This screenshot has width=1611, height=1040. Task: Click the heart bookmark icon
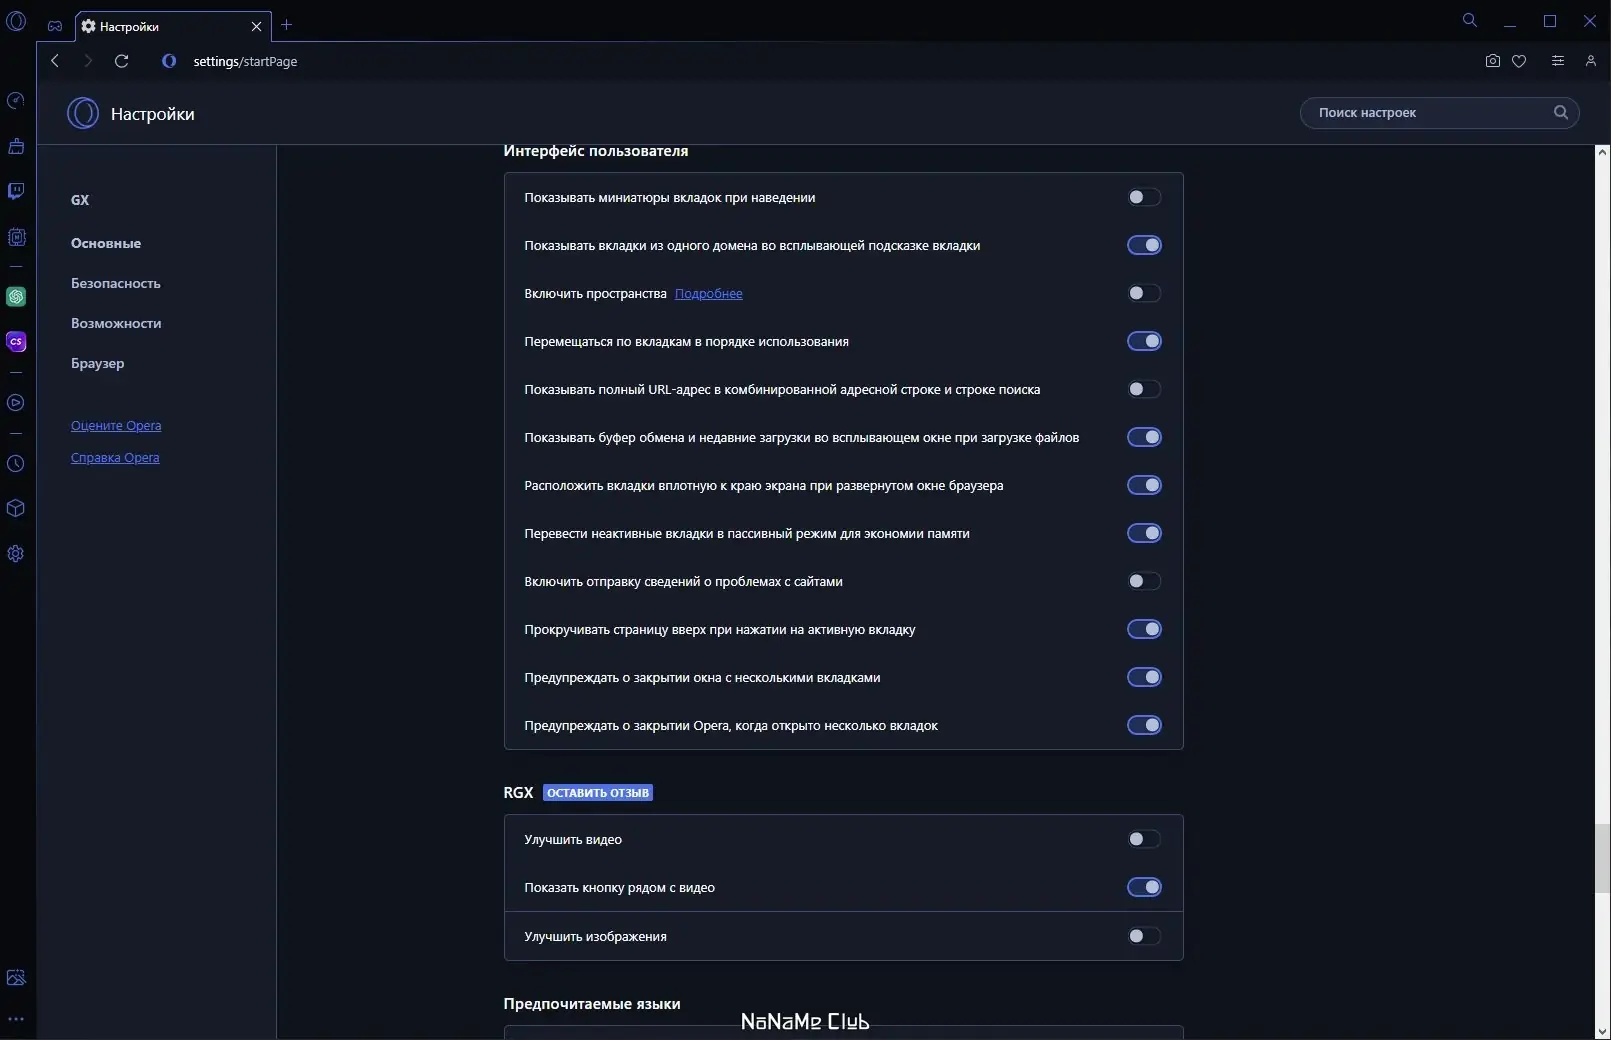point(1519,61)
